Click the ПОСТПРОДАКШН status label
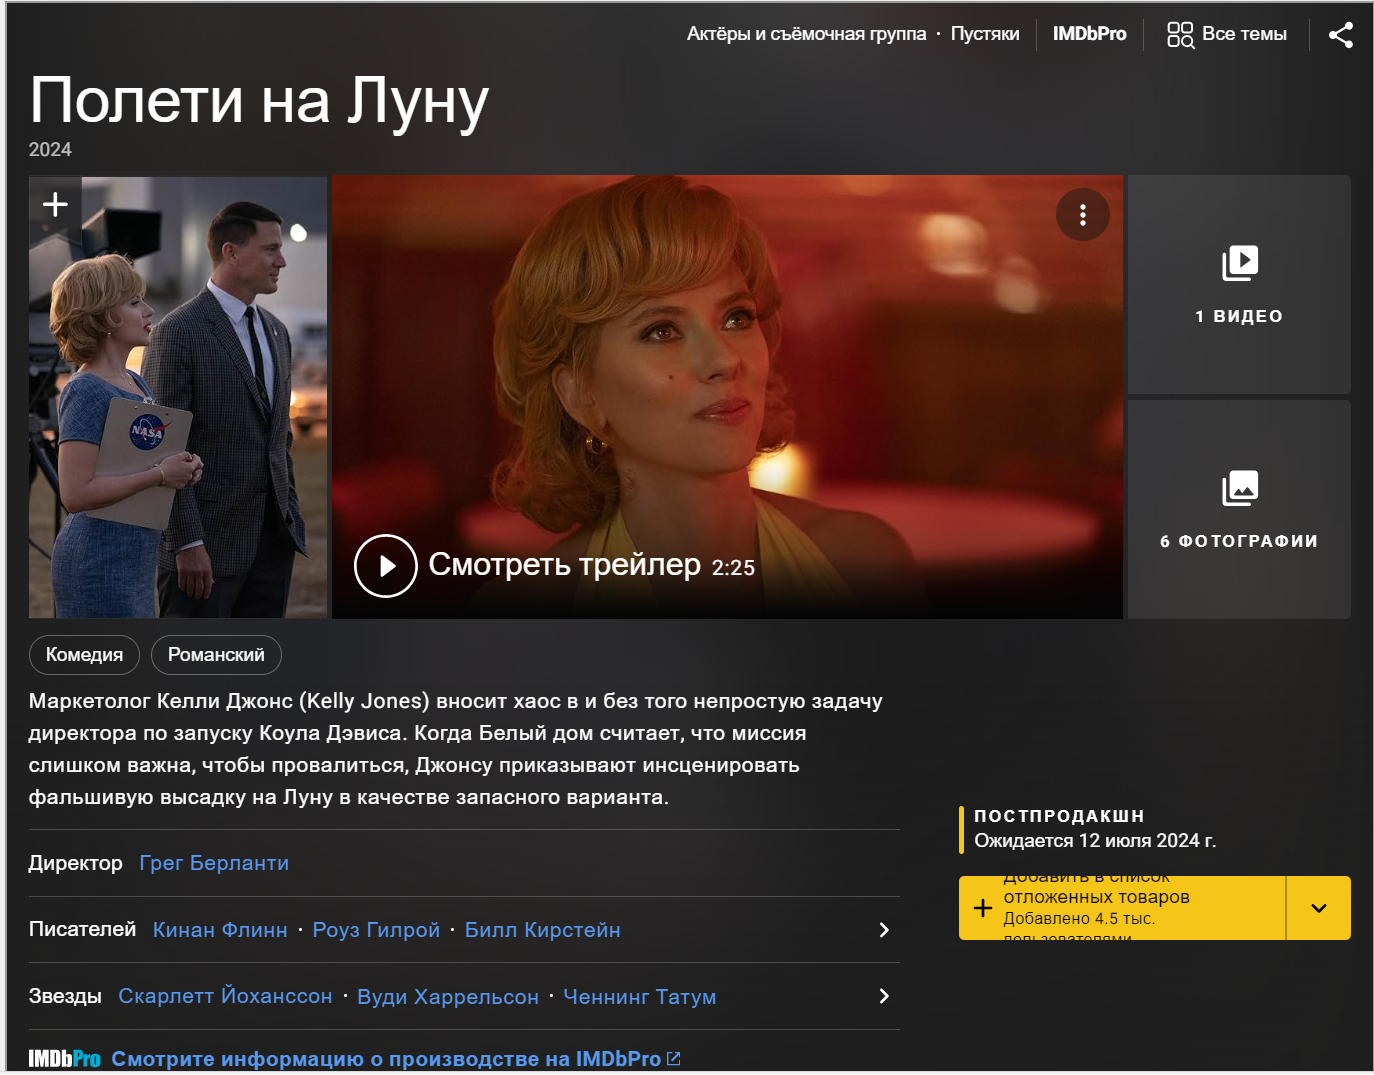 1059,816
